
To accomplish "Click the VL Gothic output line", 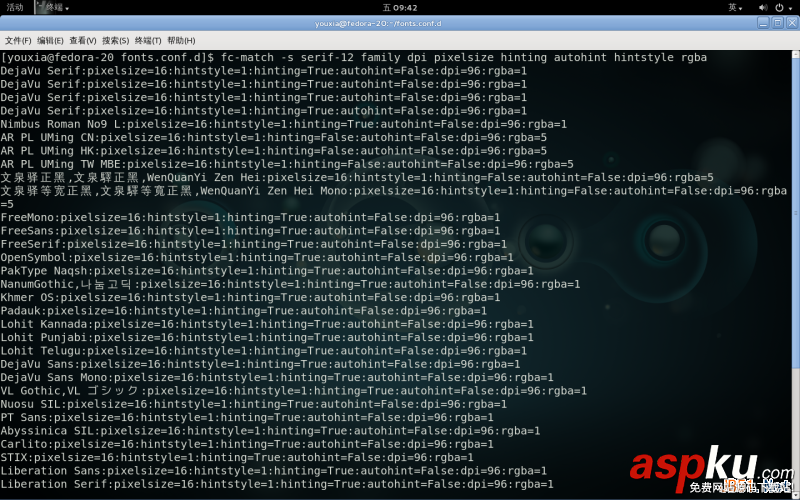I will (294, 390).
